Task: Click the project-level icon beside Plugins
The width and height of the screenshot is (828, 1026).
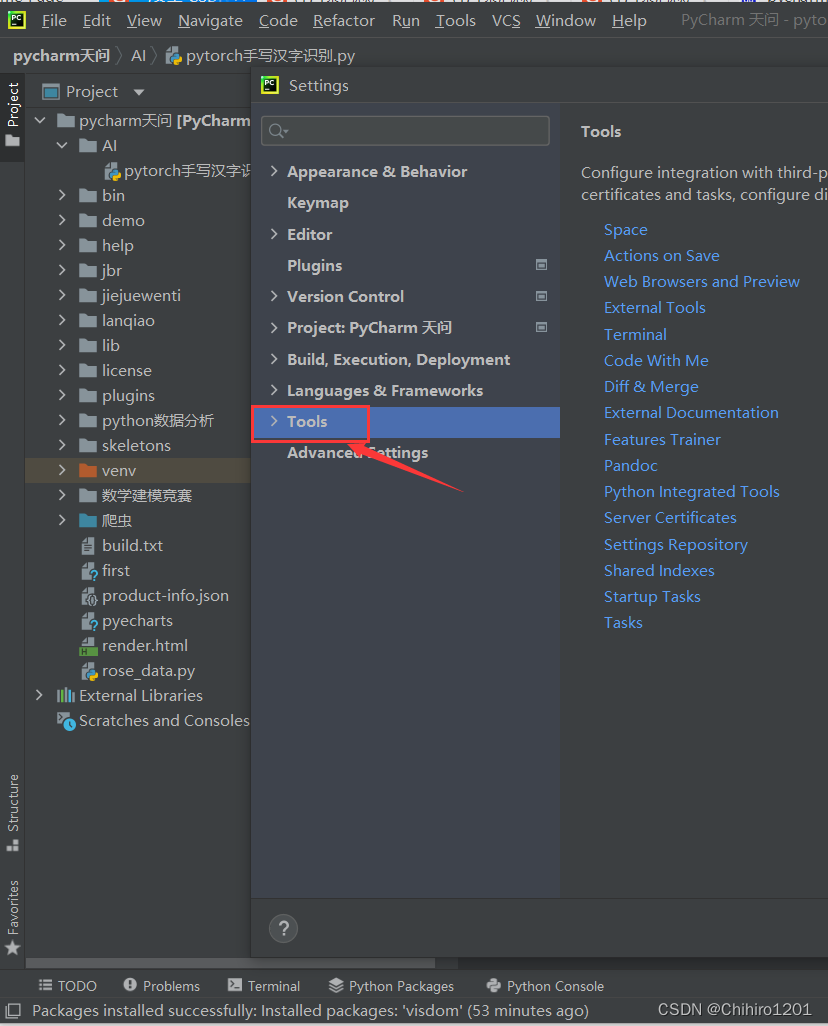Action: pyautogui.click(x=541, y=265)
